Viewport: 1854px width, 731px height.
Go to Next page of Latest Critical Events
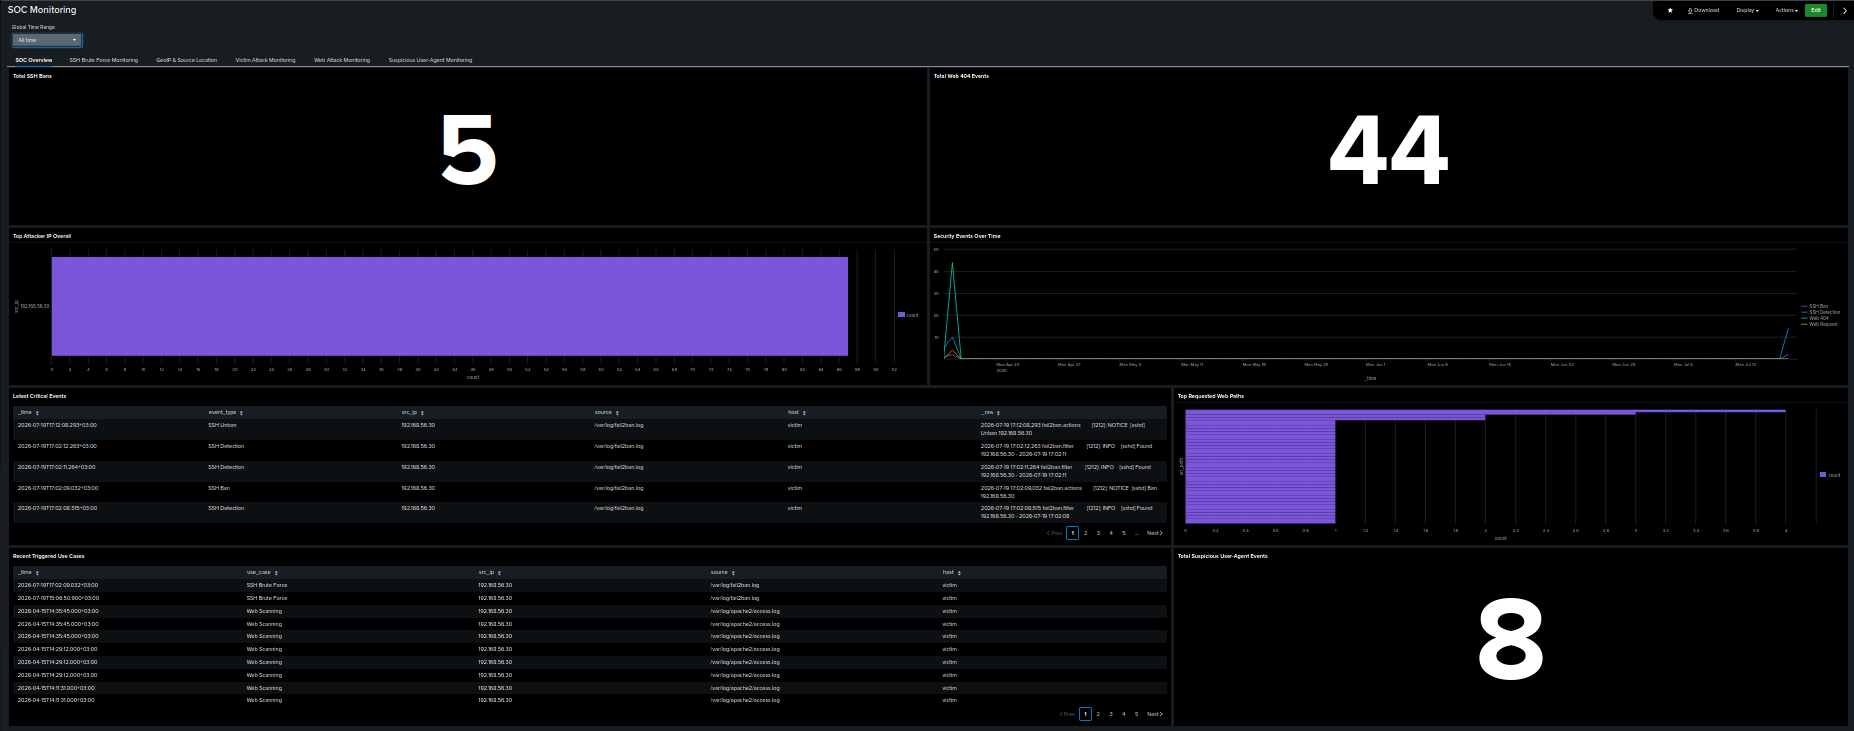click(x=1155, y=533)
